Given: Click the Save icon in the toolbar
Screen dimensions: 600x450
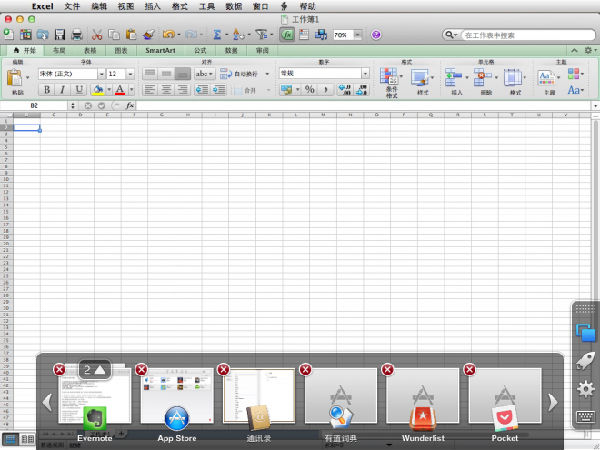Looking at the screenshot, I should click(58, 35).
